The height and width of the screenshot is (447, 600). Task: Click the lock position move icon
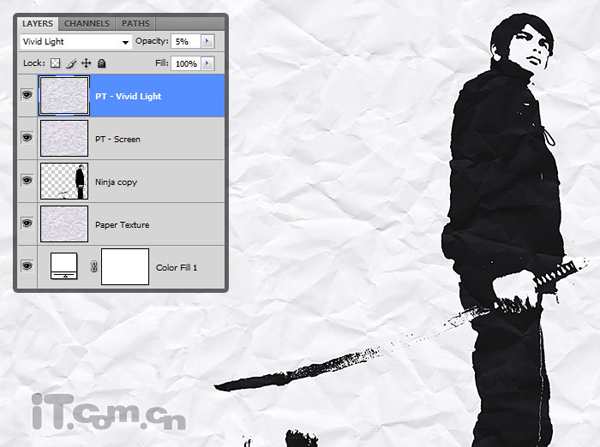click(x=86, y=63)
